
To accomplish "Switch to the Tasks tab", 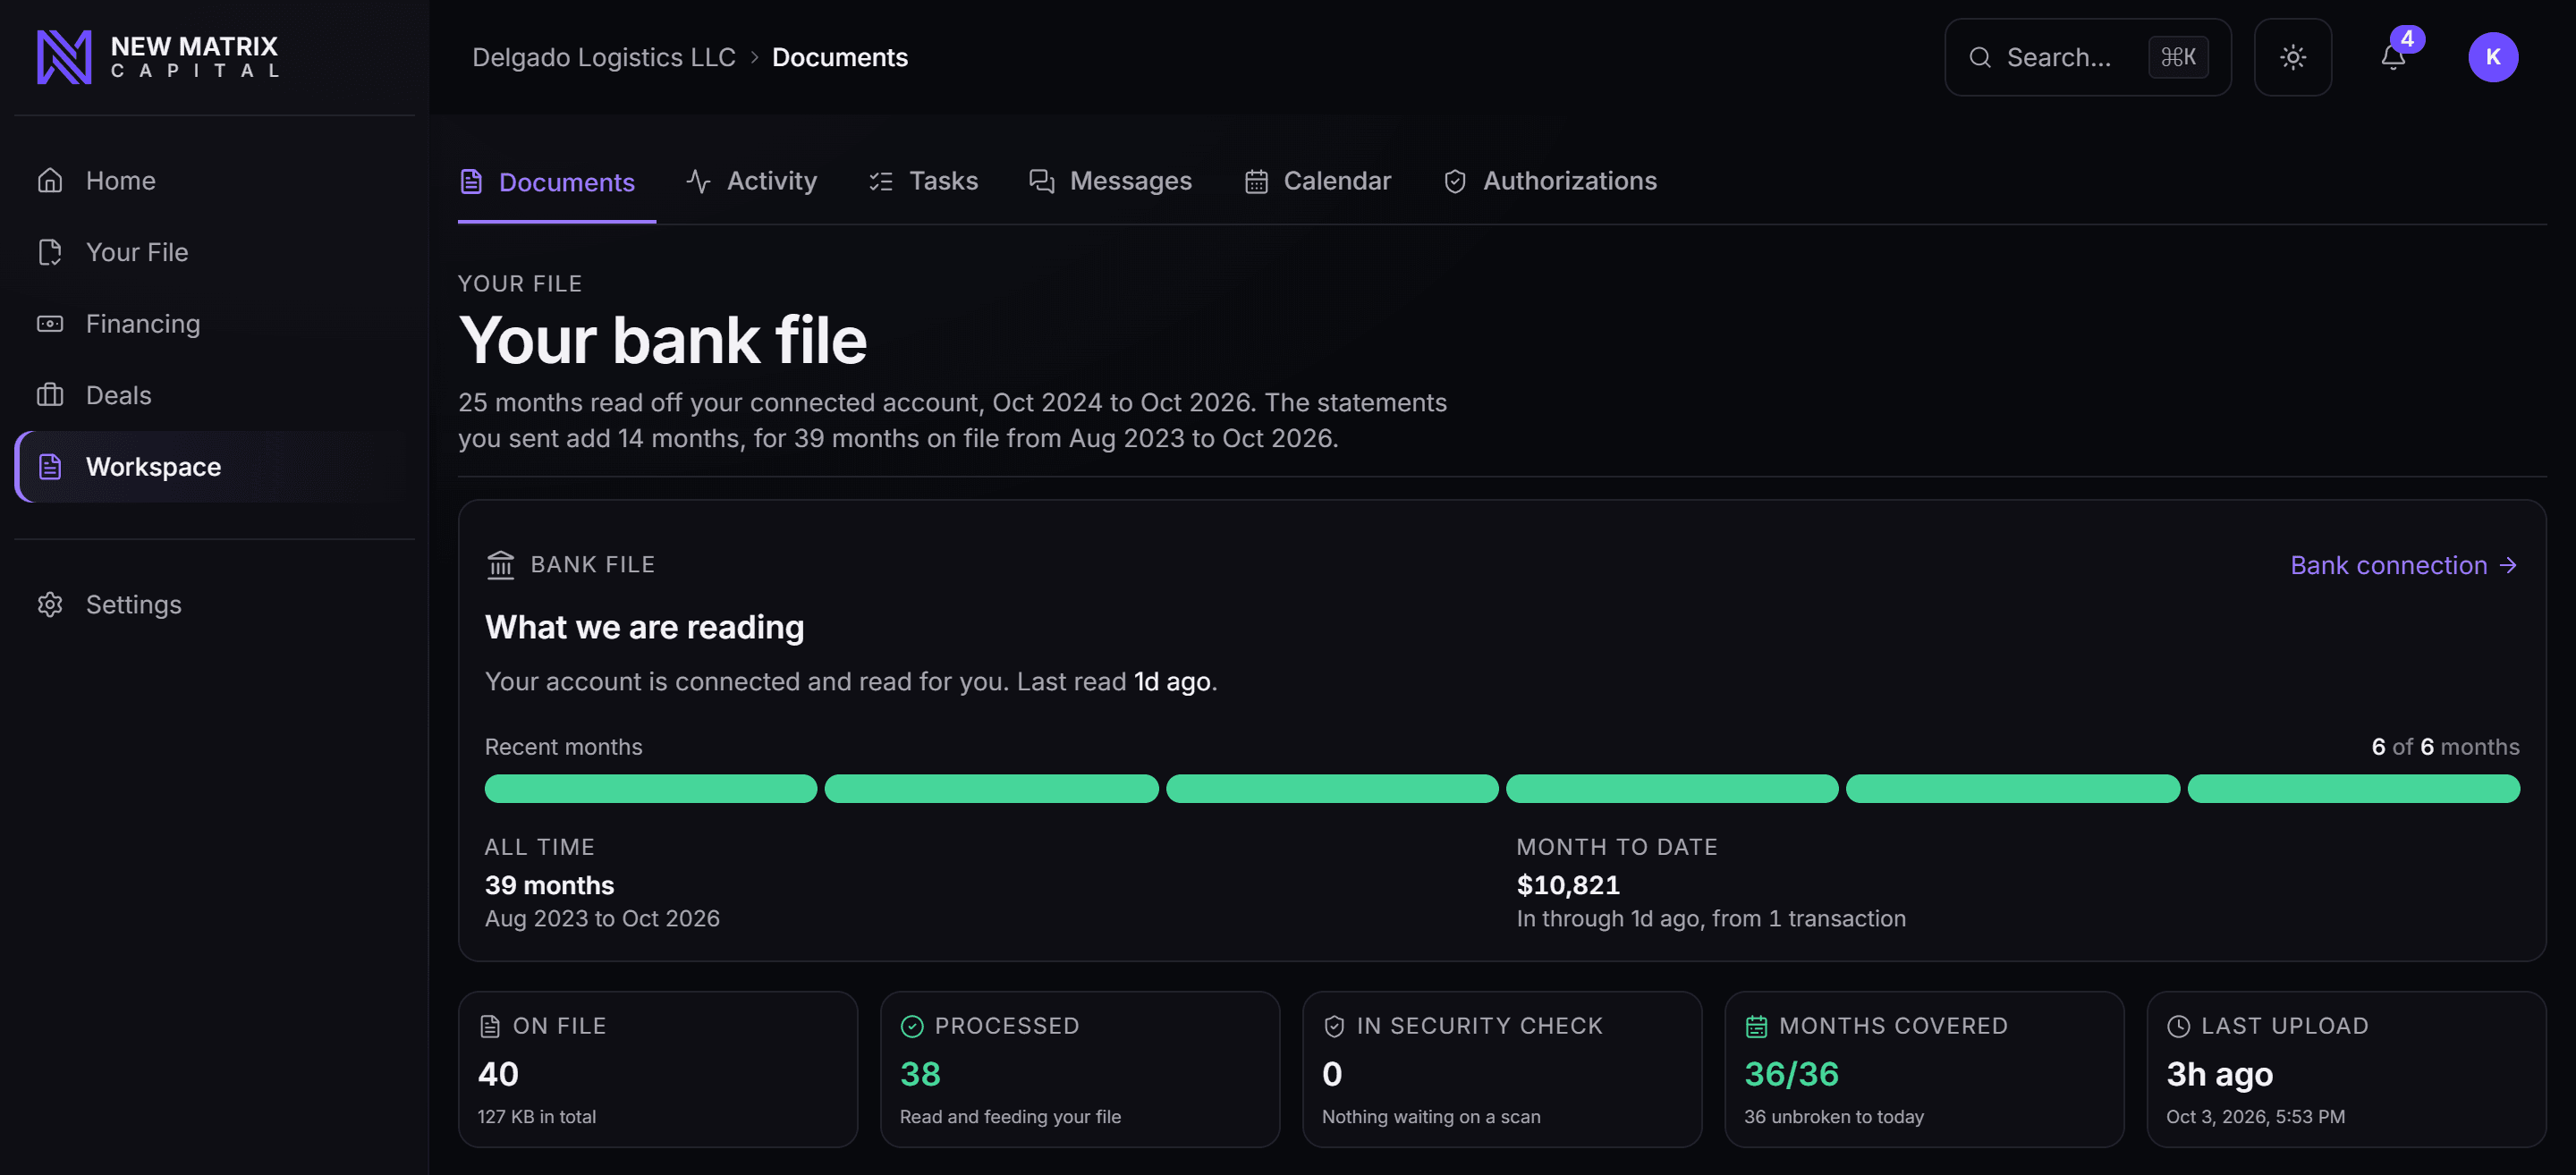I will click(x=923, y=181).
